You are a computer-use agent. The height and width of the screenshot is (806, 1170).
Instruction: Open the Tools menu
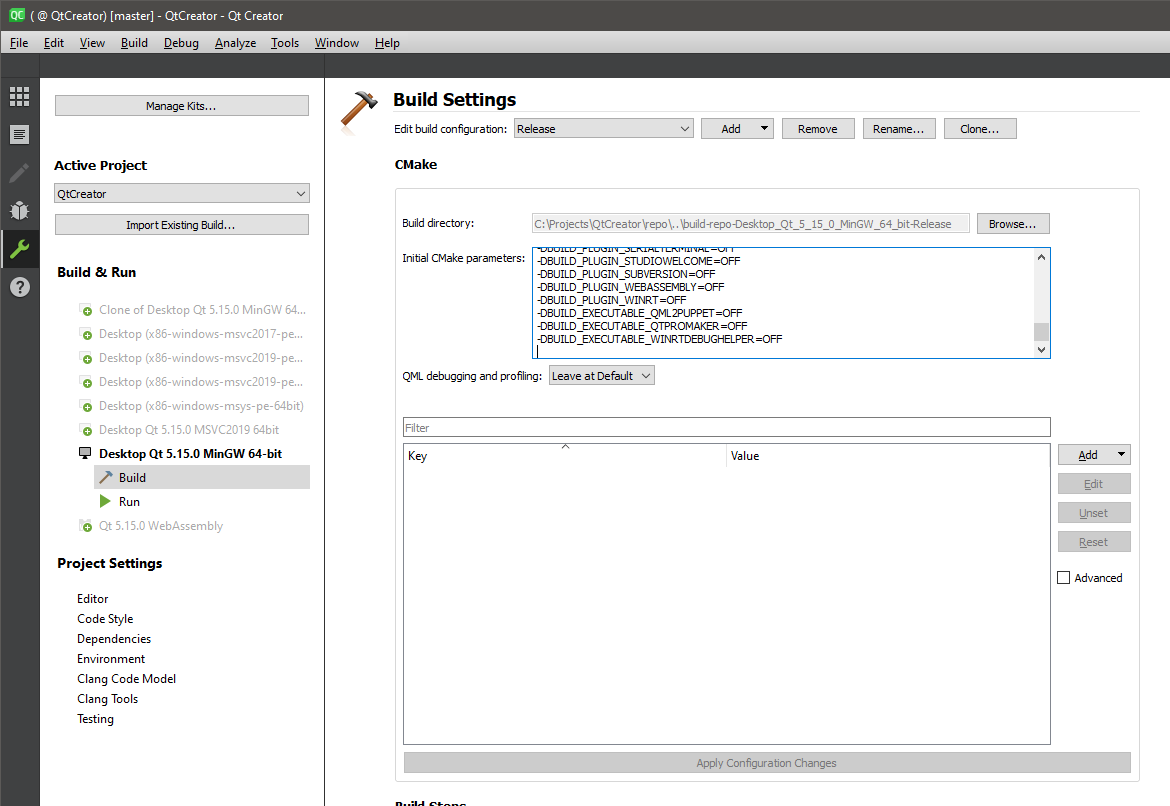[285, 43]
